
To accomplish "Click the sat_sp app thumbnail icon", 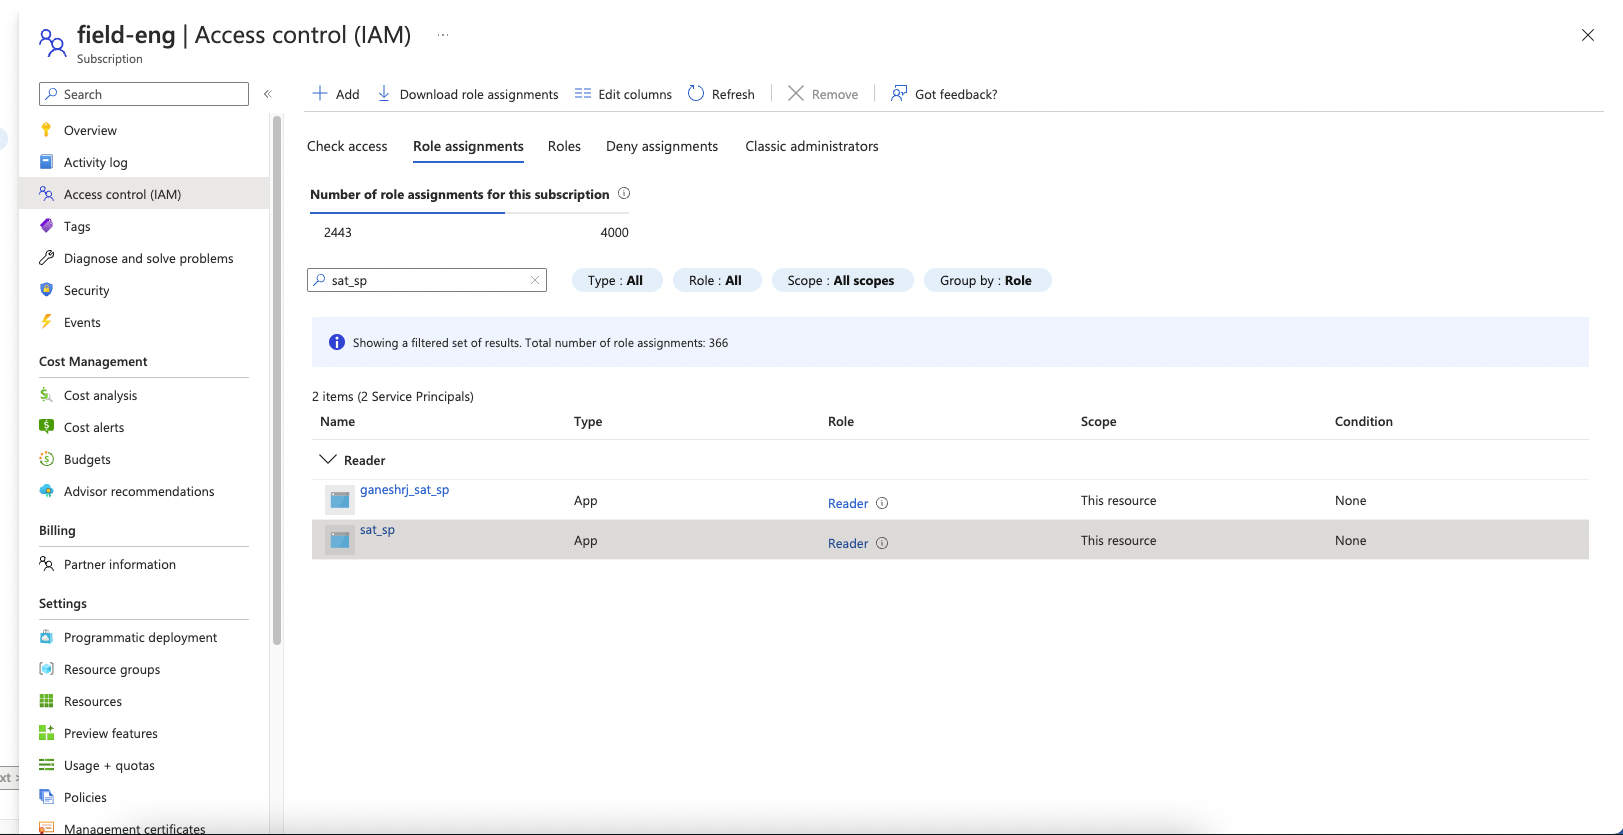I will coord(340,540).
